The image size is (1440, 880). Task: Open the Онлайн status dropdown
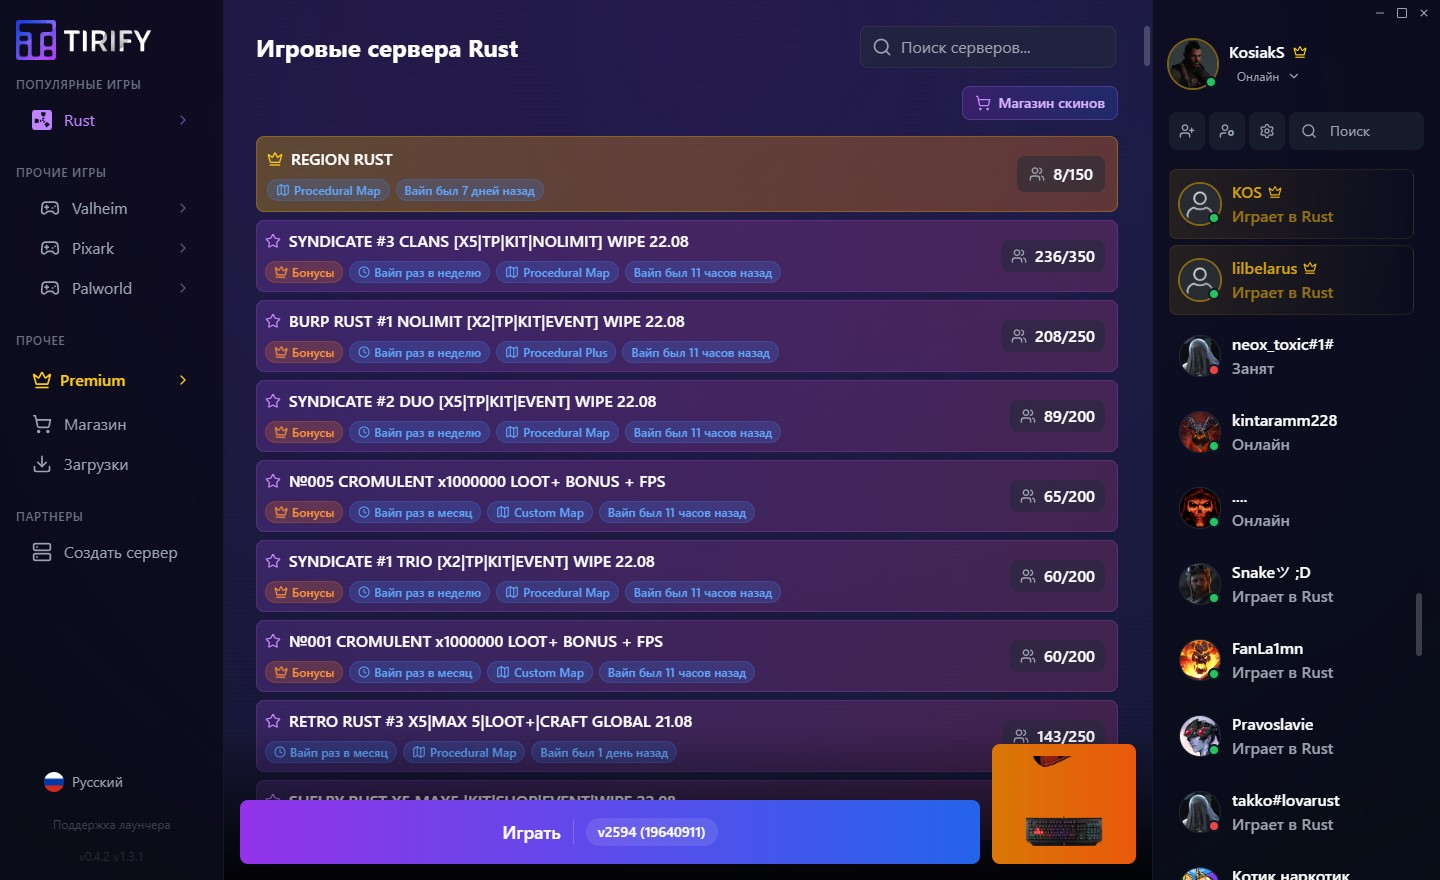[x=1267, y=77]
